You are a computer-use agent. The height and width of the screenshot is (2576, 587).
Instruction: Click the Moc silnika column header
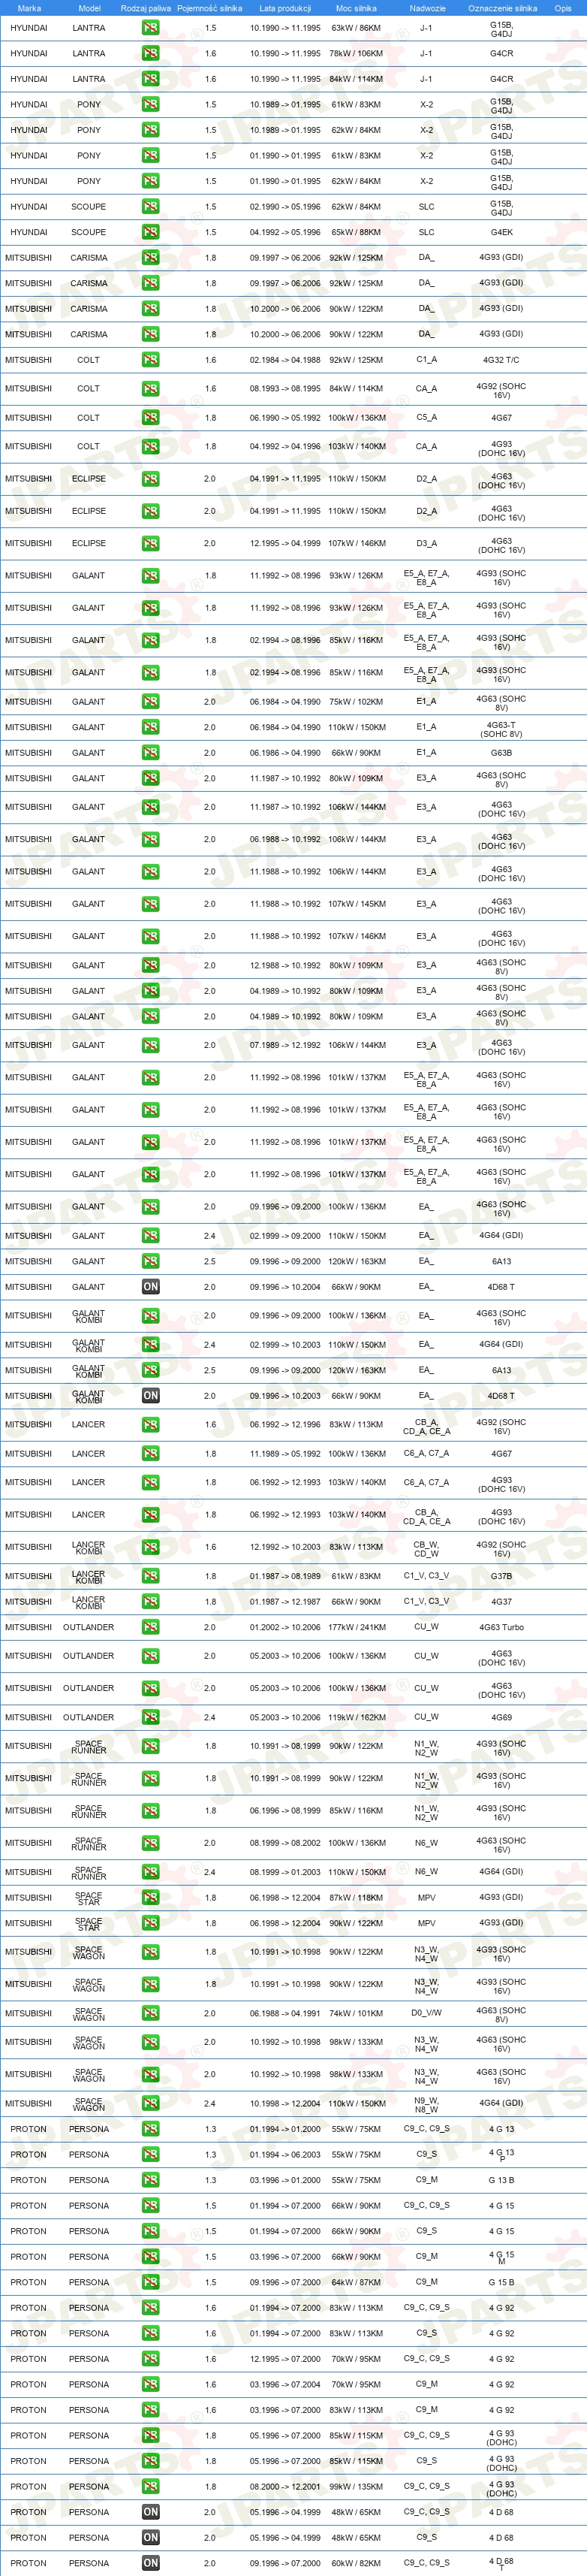pos(357,8)
